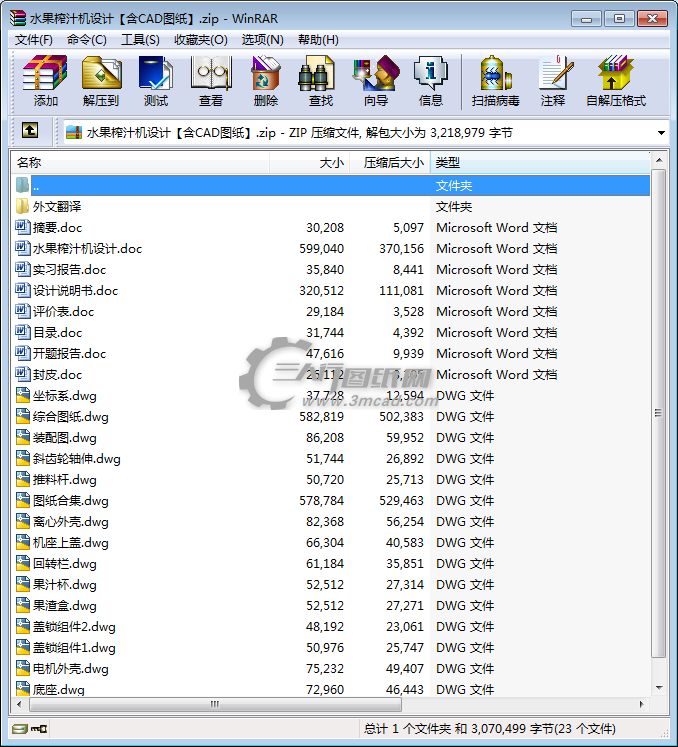Click the drive icon in status bar
Viewport: 678px width, 747px height.
coord(20,728)
